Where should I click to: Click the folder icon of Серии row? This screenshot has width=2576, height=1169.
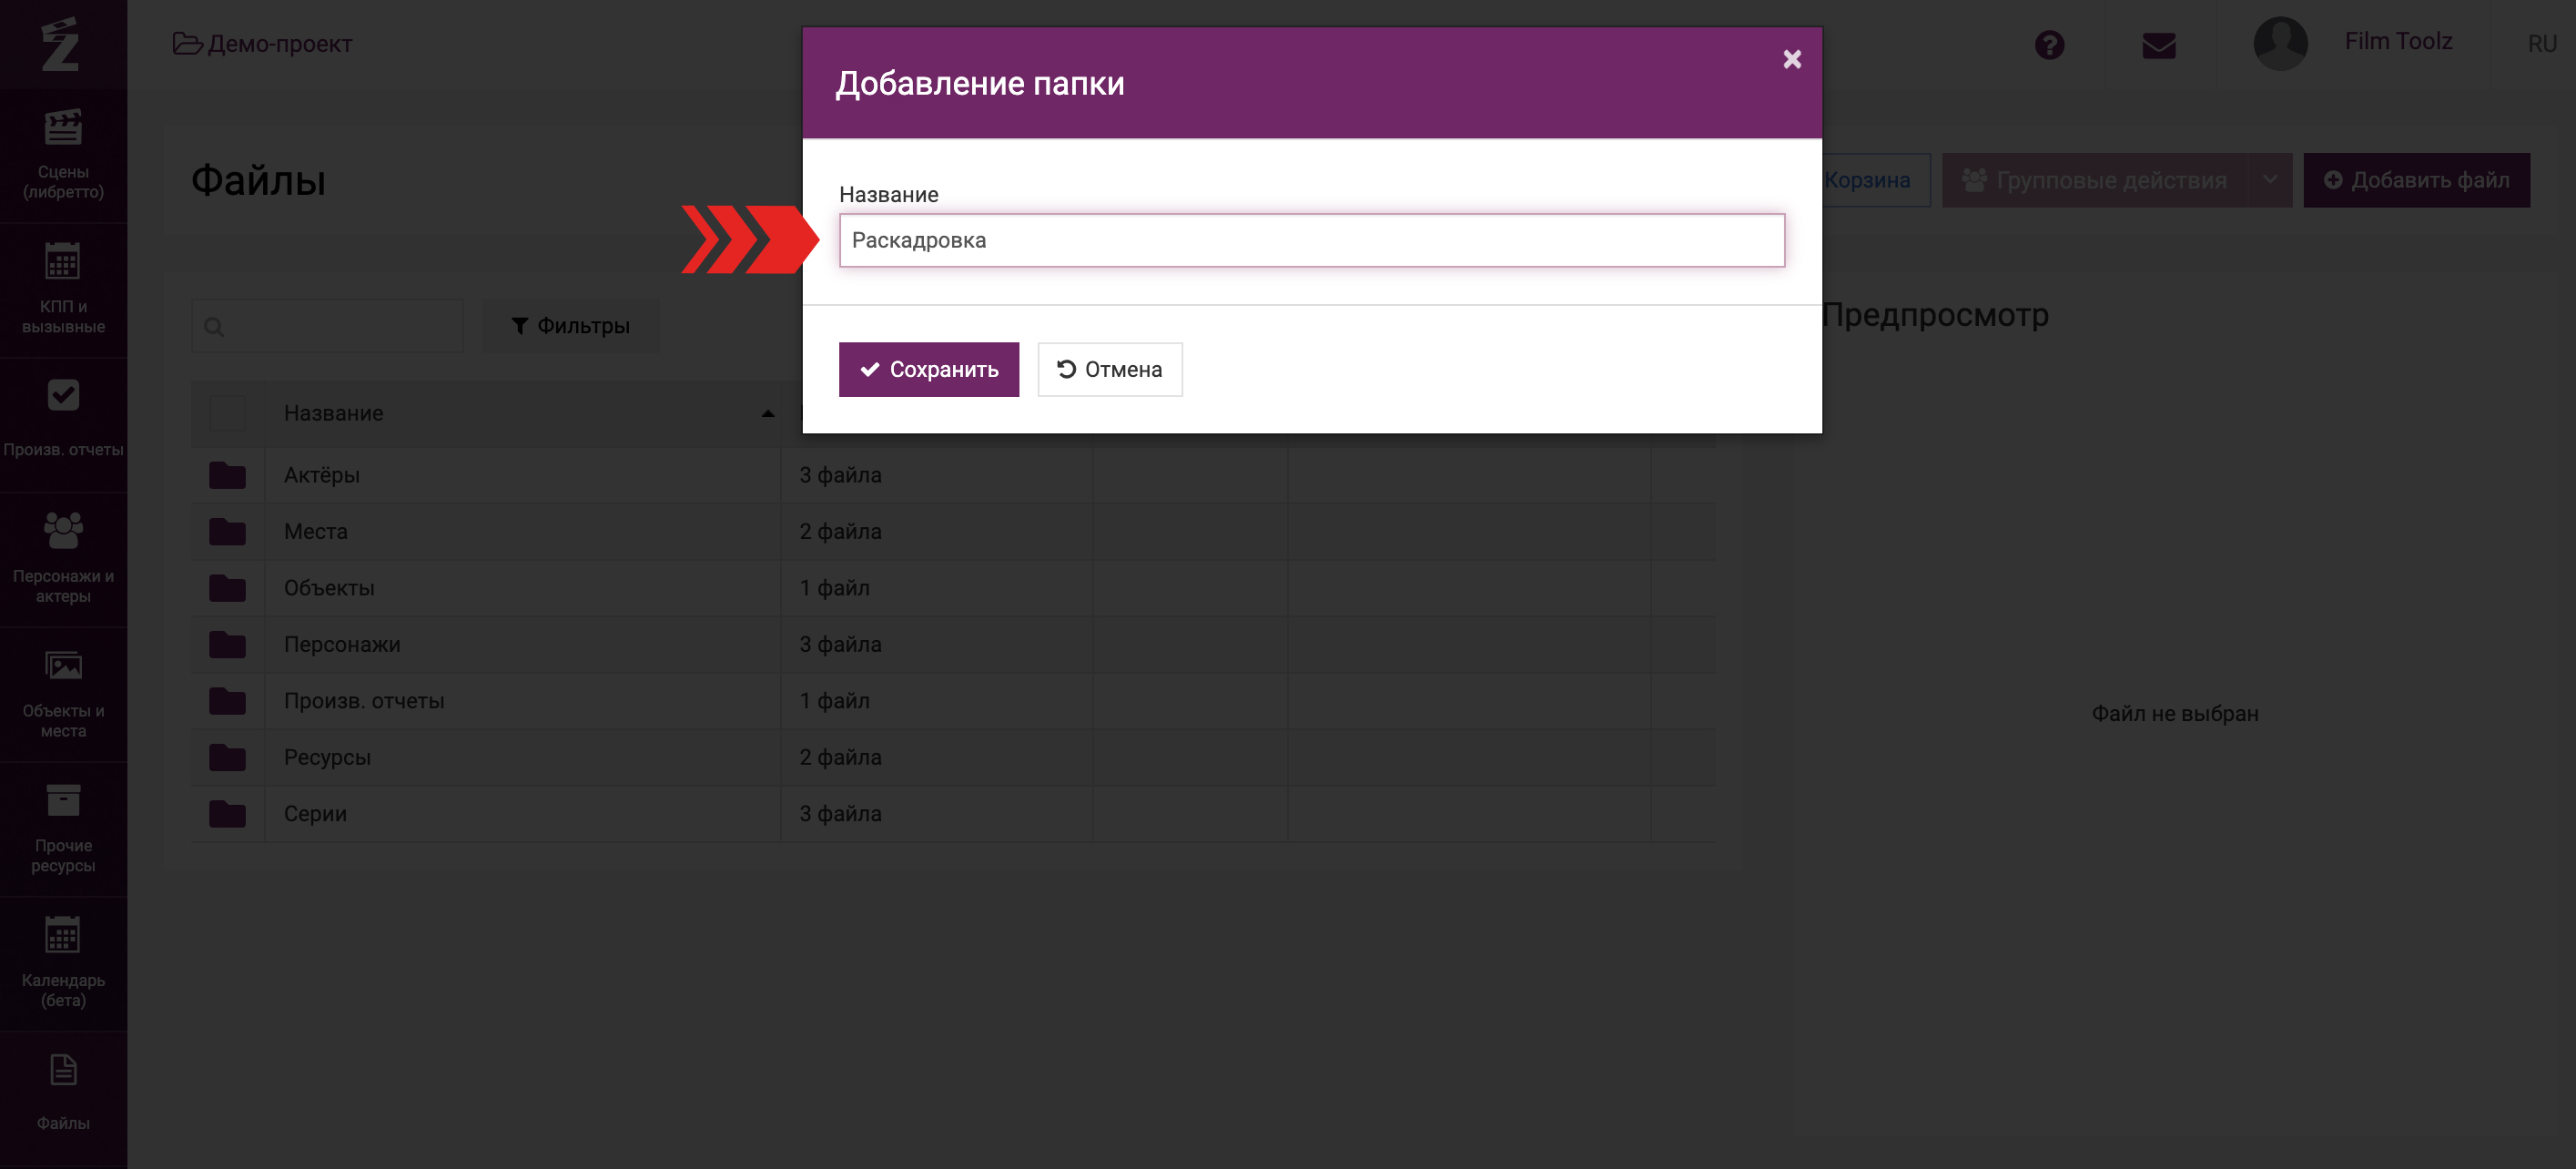[x=227, y=814]
